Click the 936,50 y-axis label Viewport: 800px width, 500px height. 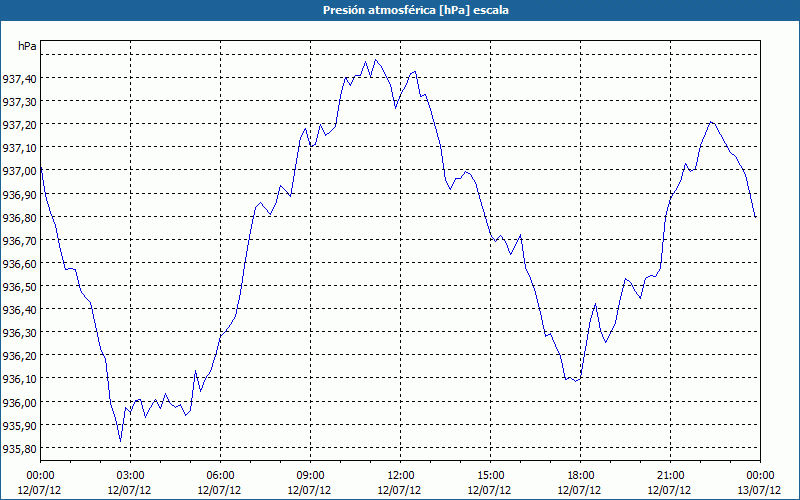point(19,286)
